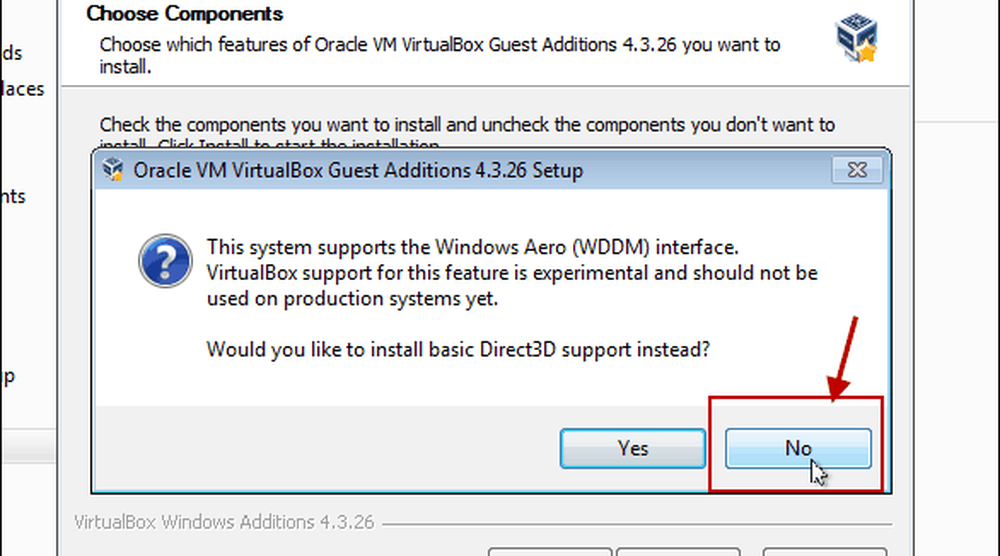This screenshot has height=556, width=1000.
Task: Click the blue question mark icon
Action: click(165, 261)
